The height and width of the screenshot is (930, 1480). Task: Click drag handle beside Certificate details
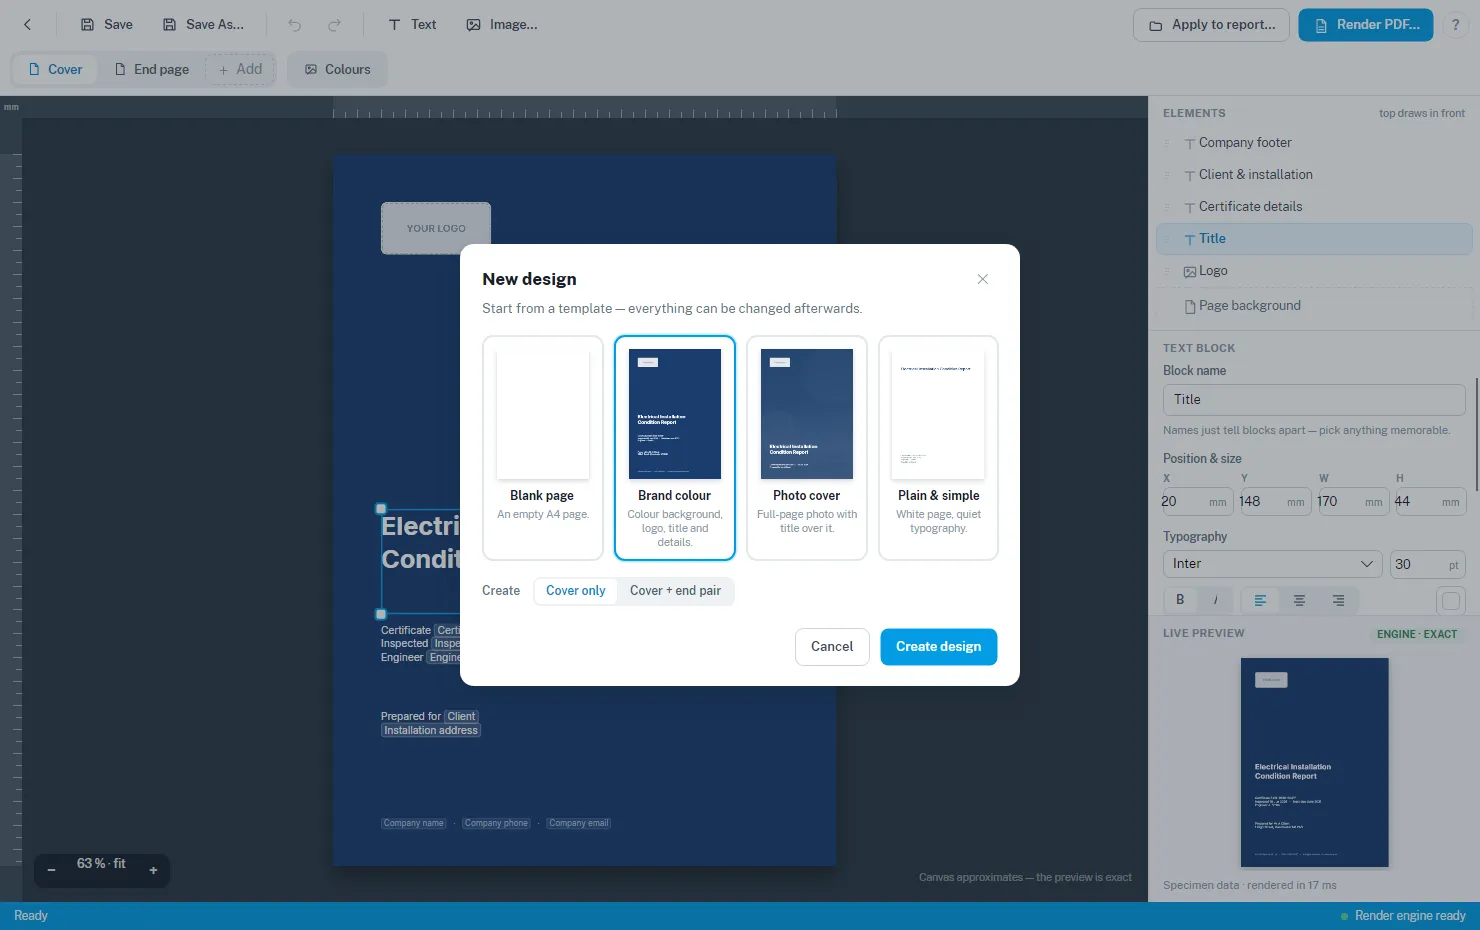(x=1167, y=207)
